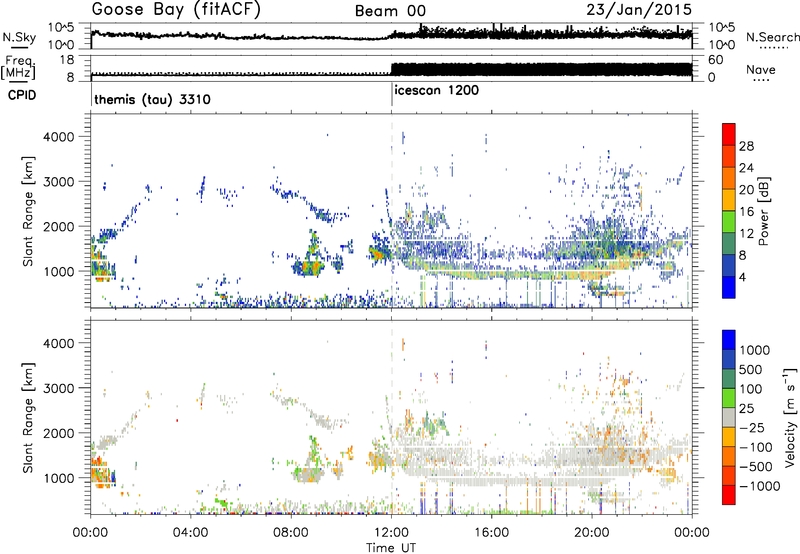
Task: Click the left '10^5' noise axis label
Action: [61, 28]
